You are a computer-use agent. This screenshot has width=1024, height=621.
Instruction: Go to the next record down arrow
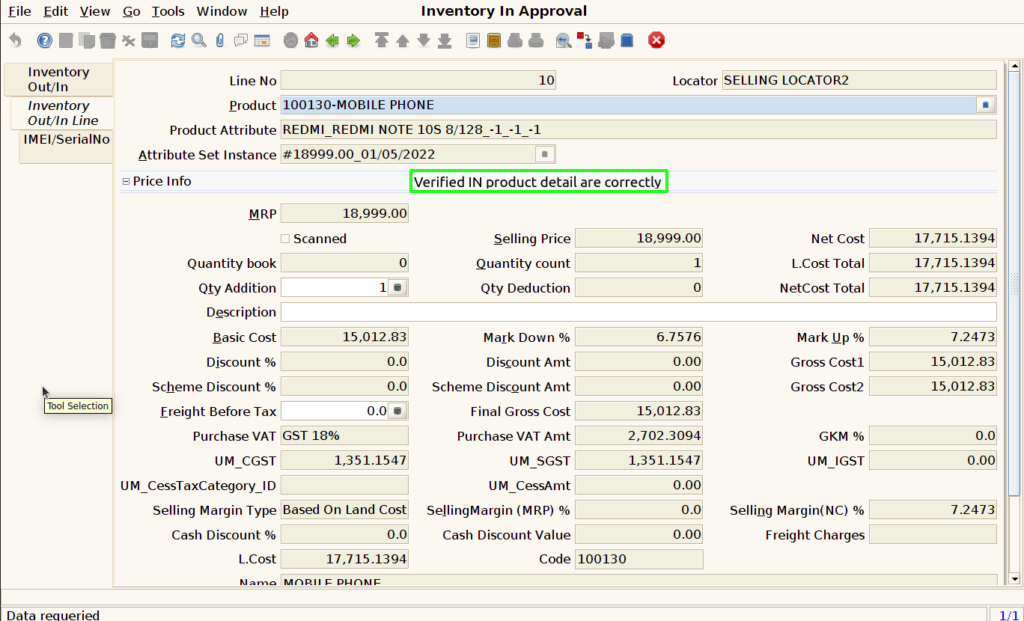pyautogui.click(x=423, y=40)
